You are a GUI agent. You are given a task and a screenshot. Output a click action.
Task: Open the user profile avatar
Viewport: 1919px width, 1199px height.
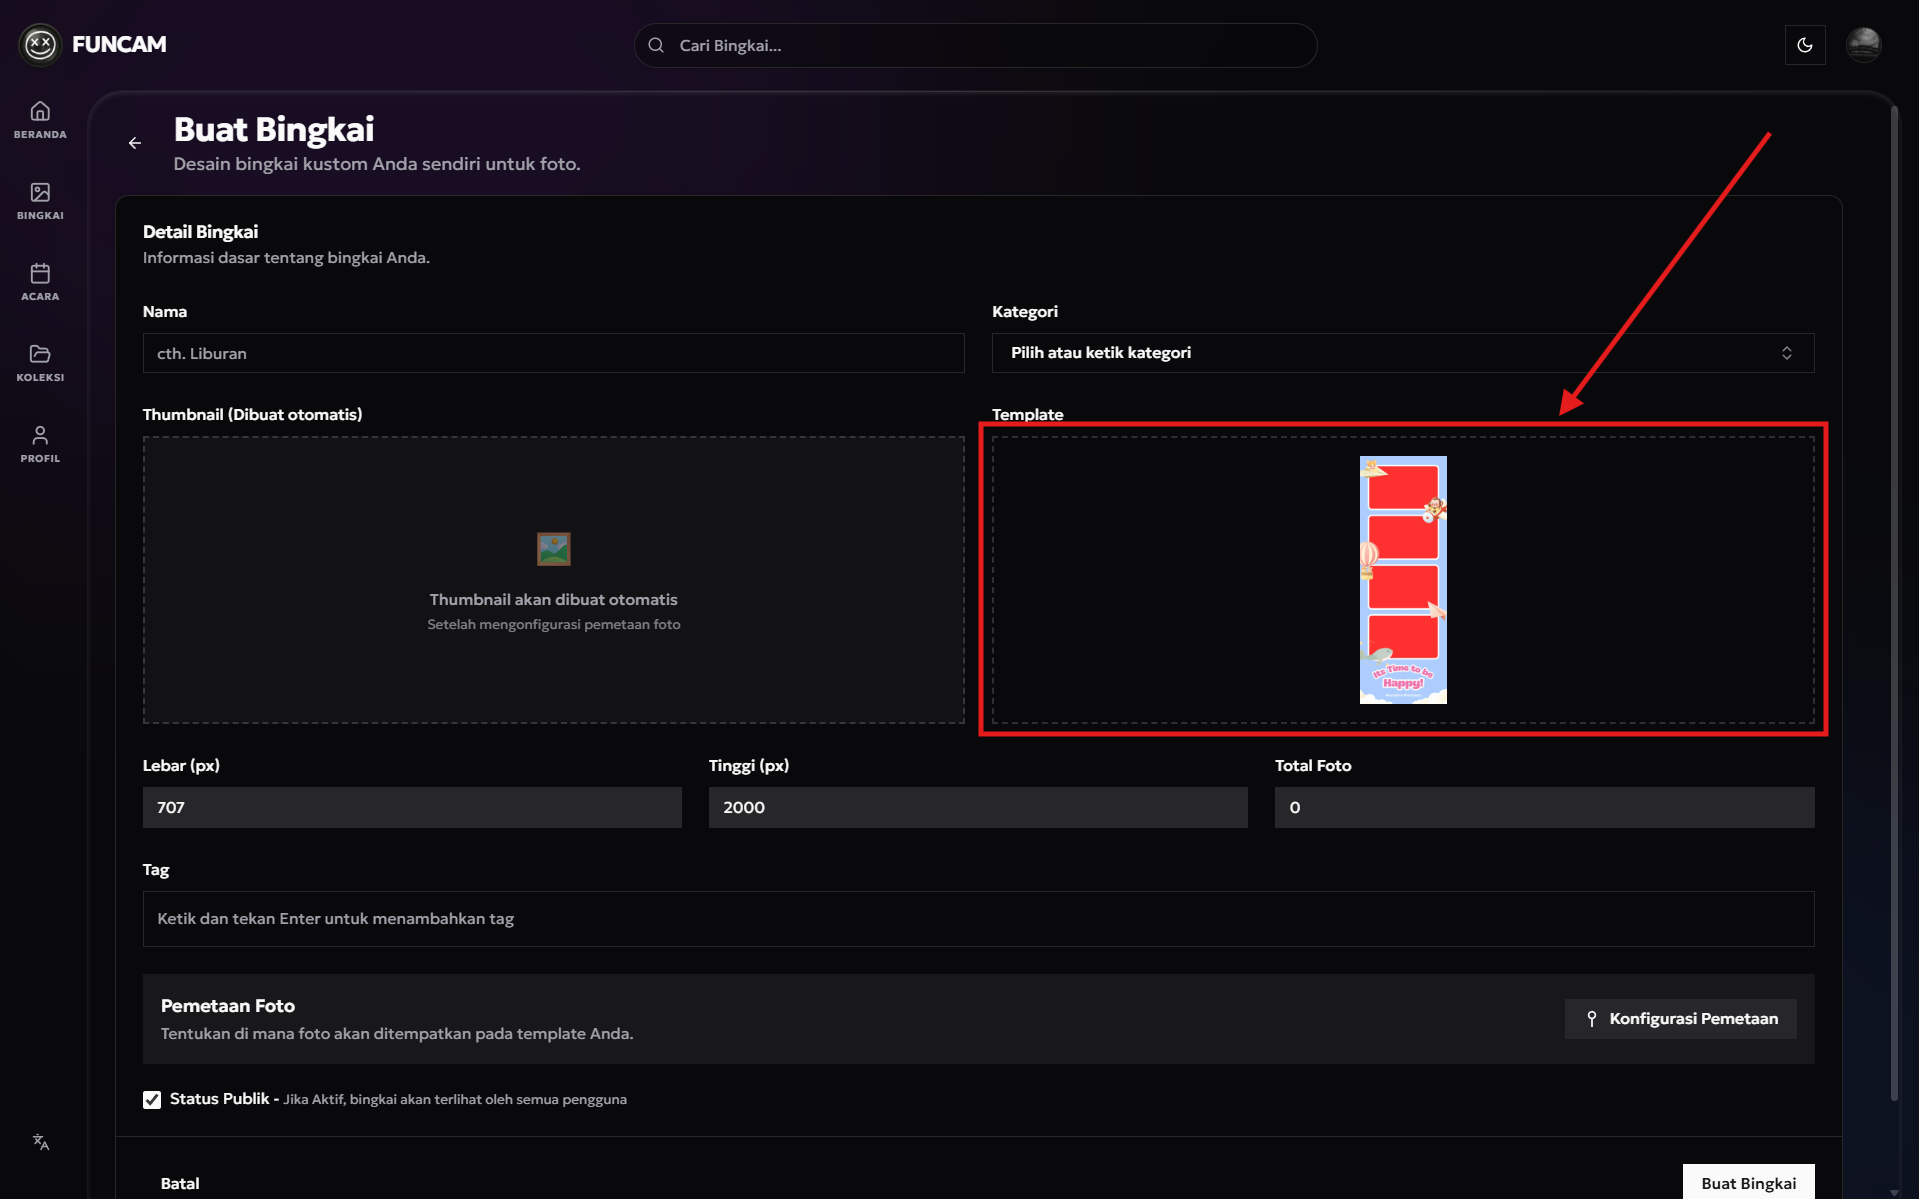(x=1863, y=45)
